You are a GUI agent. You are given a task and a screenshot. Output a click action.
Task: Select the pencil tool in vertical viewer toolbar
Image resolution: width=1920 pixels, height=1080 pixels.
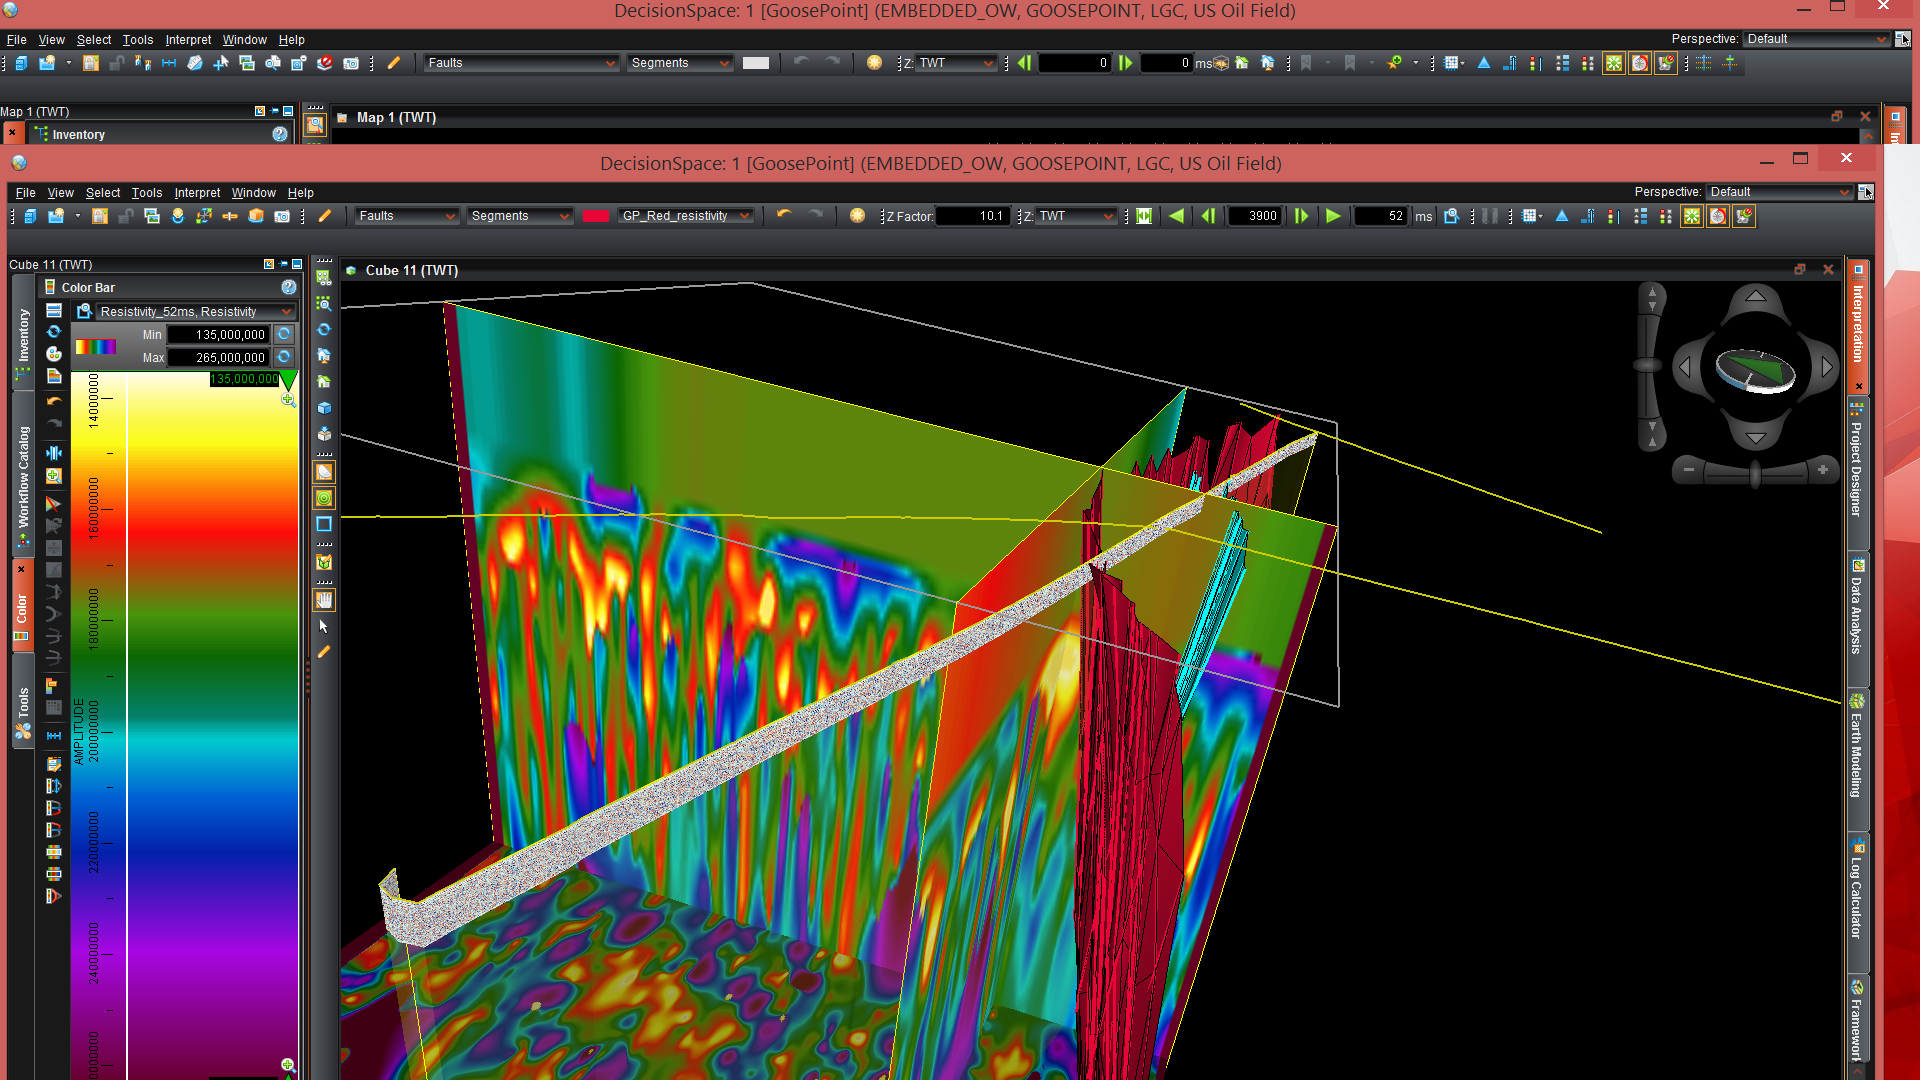324,652
